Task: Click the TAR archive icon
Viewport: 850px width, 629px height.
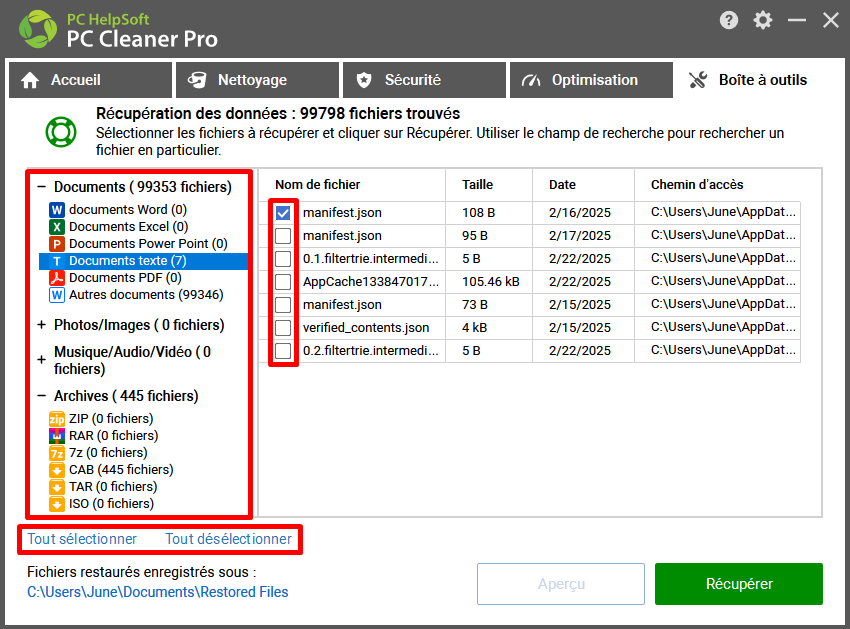Action: point(57,487)
